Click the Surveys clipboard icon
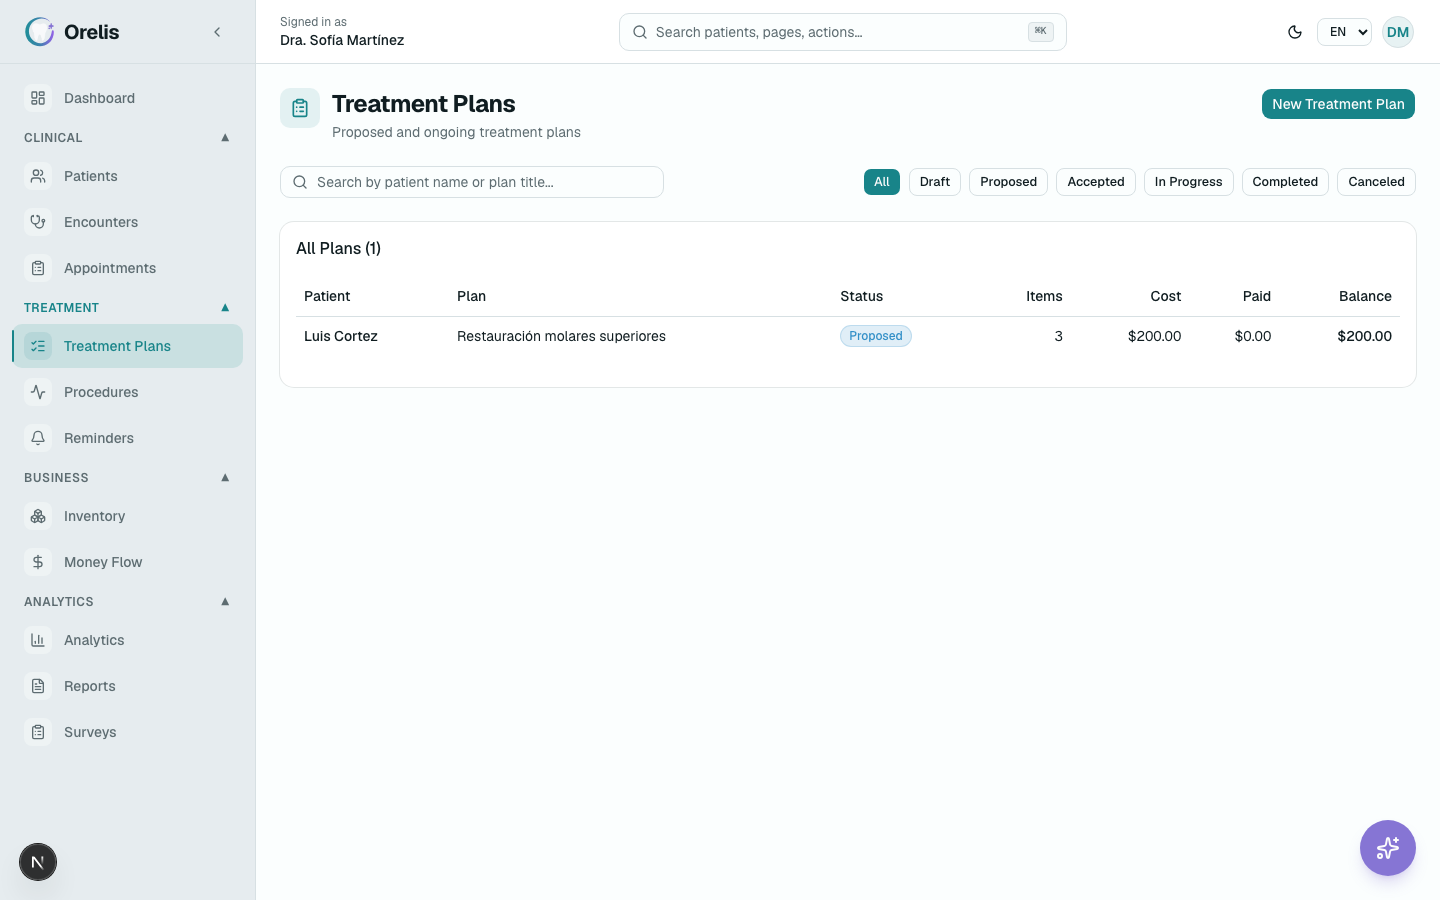Viewport: 1440px width, 900px height. [38, 732]
